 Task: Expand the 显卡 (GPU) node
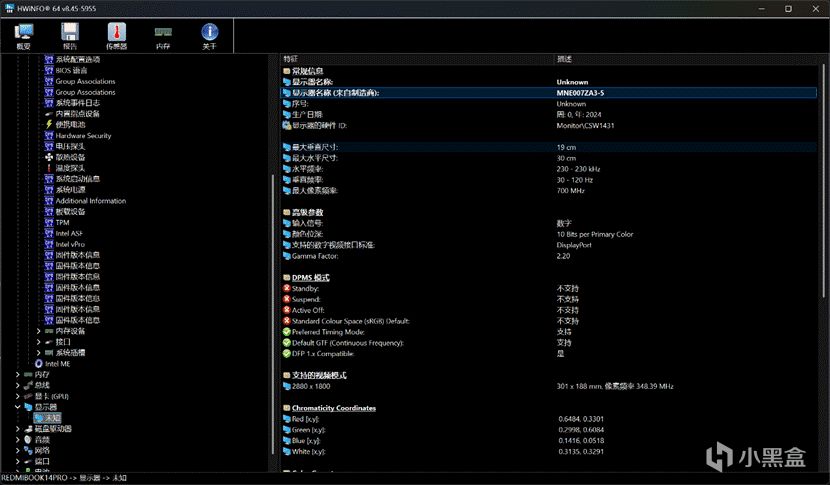tap(17, 396)
